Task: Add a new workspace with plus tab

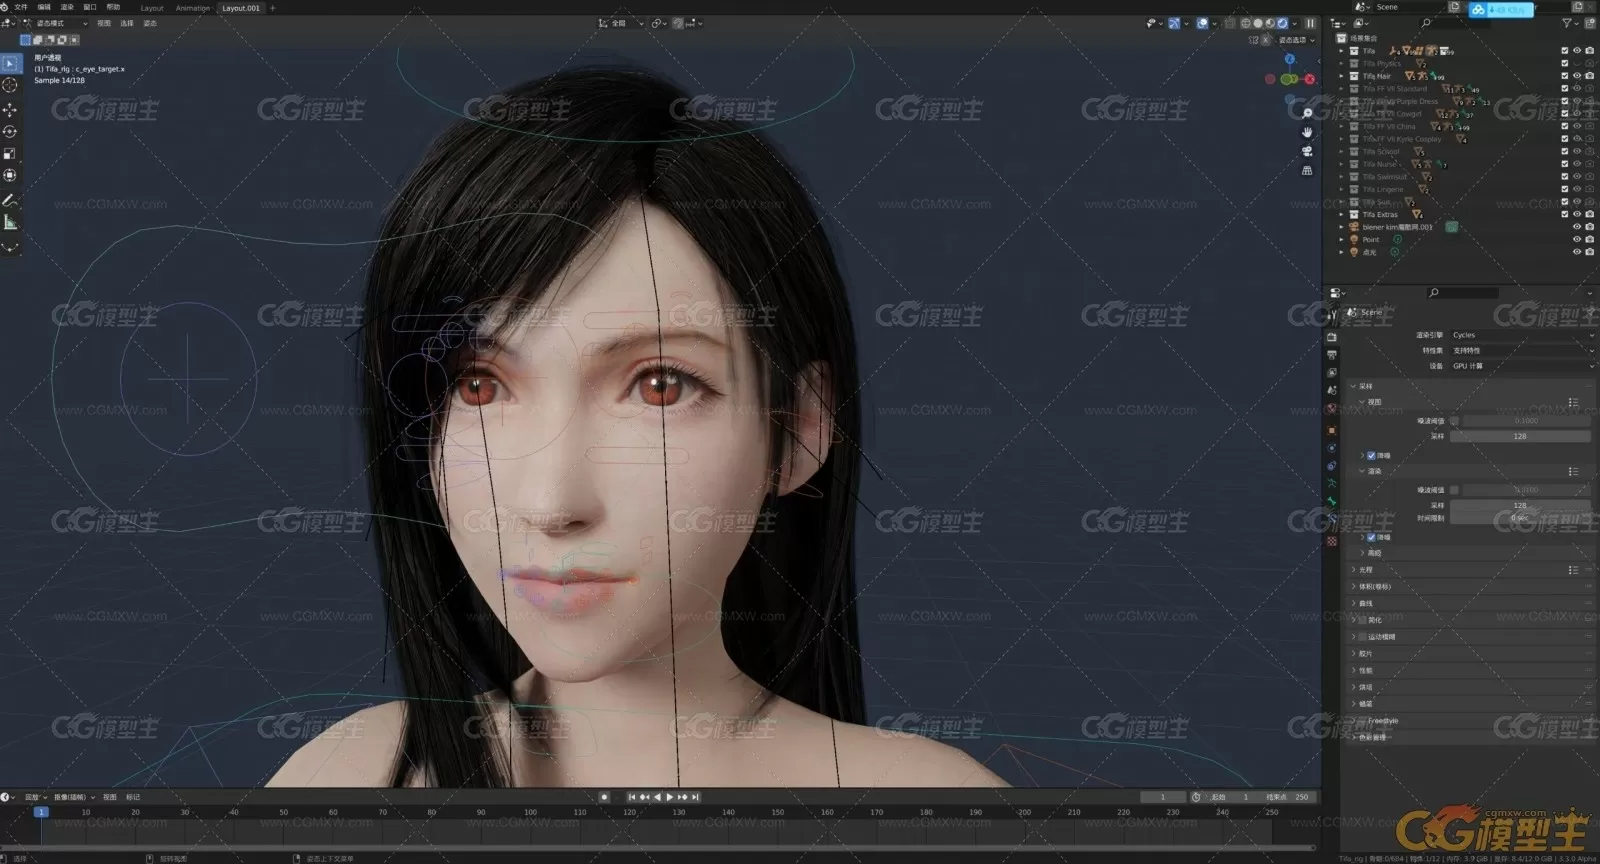Action: [x=273, y=8]
